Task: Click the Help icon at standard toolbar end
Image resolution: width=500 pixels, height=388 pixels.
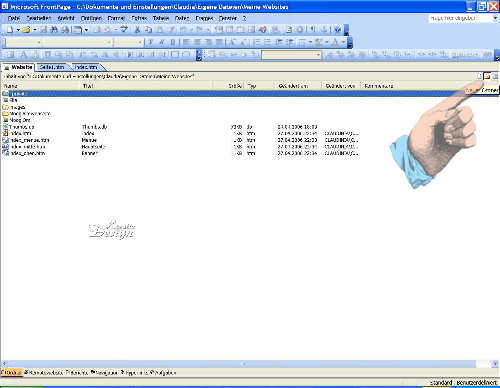Action: (337, 30)
